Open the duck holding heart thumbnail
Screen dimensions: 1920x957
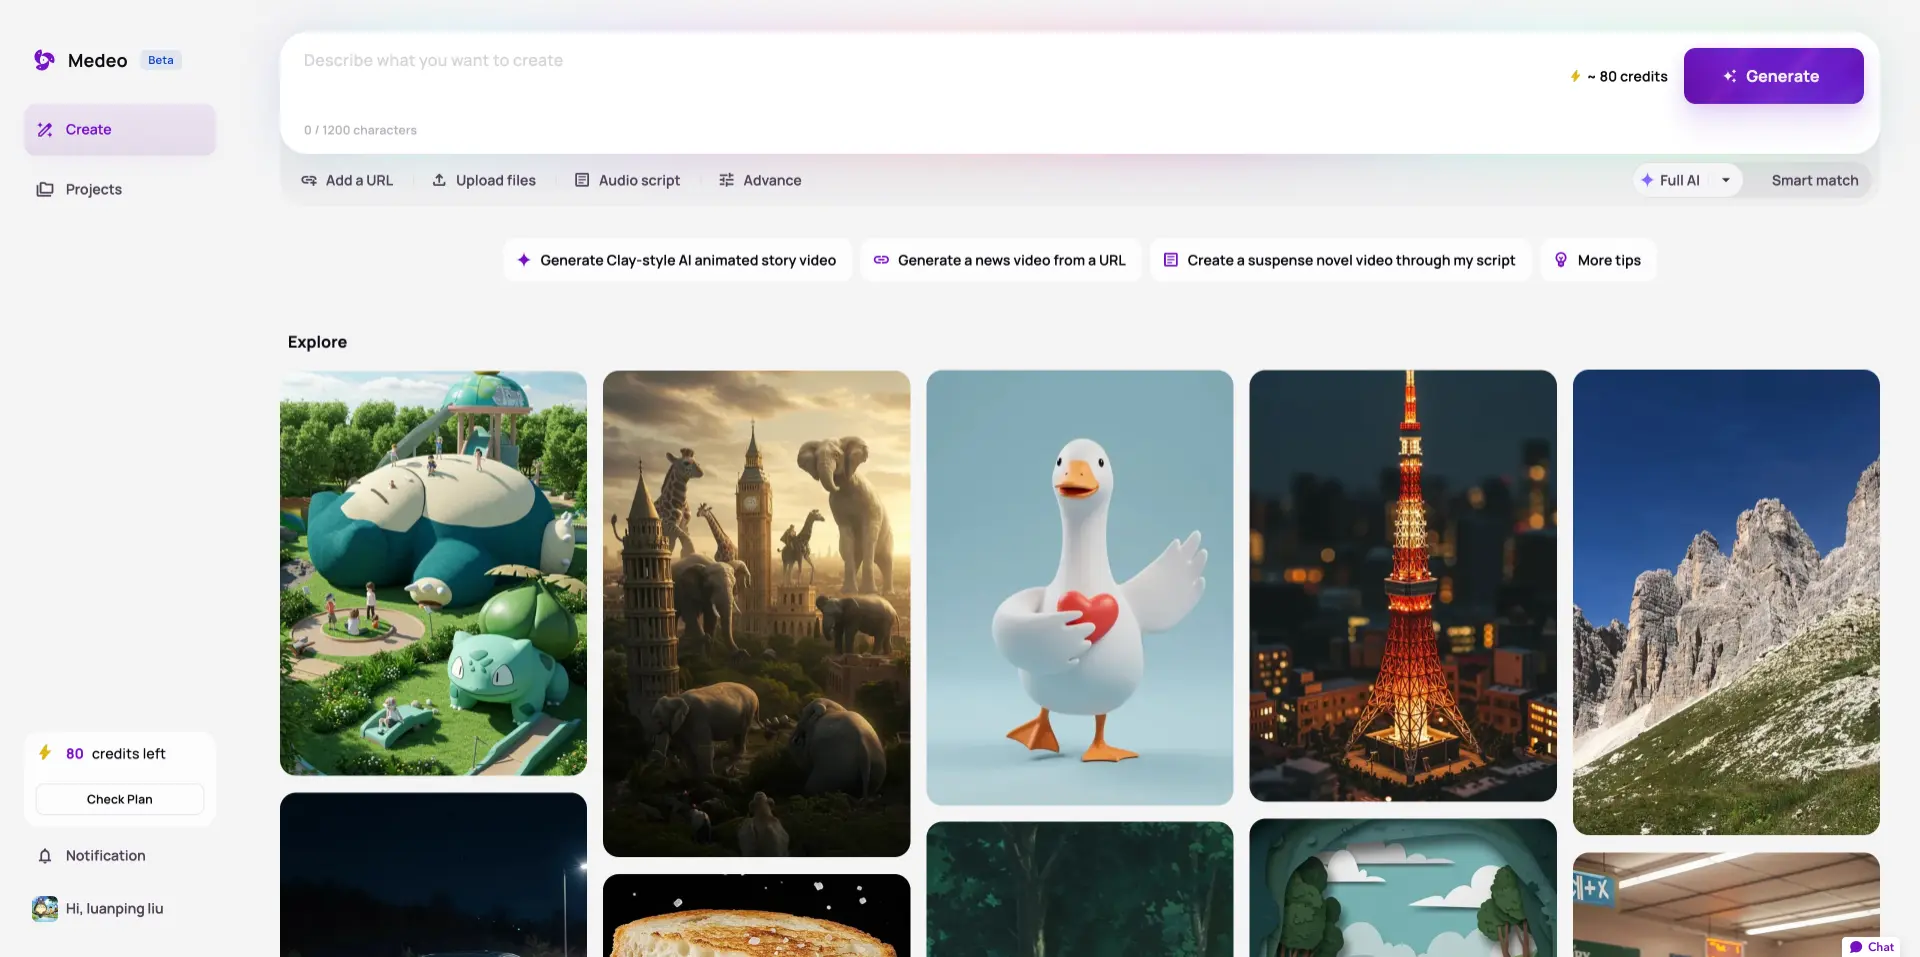(x=1080, y=588)
